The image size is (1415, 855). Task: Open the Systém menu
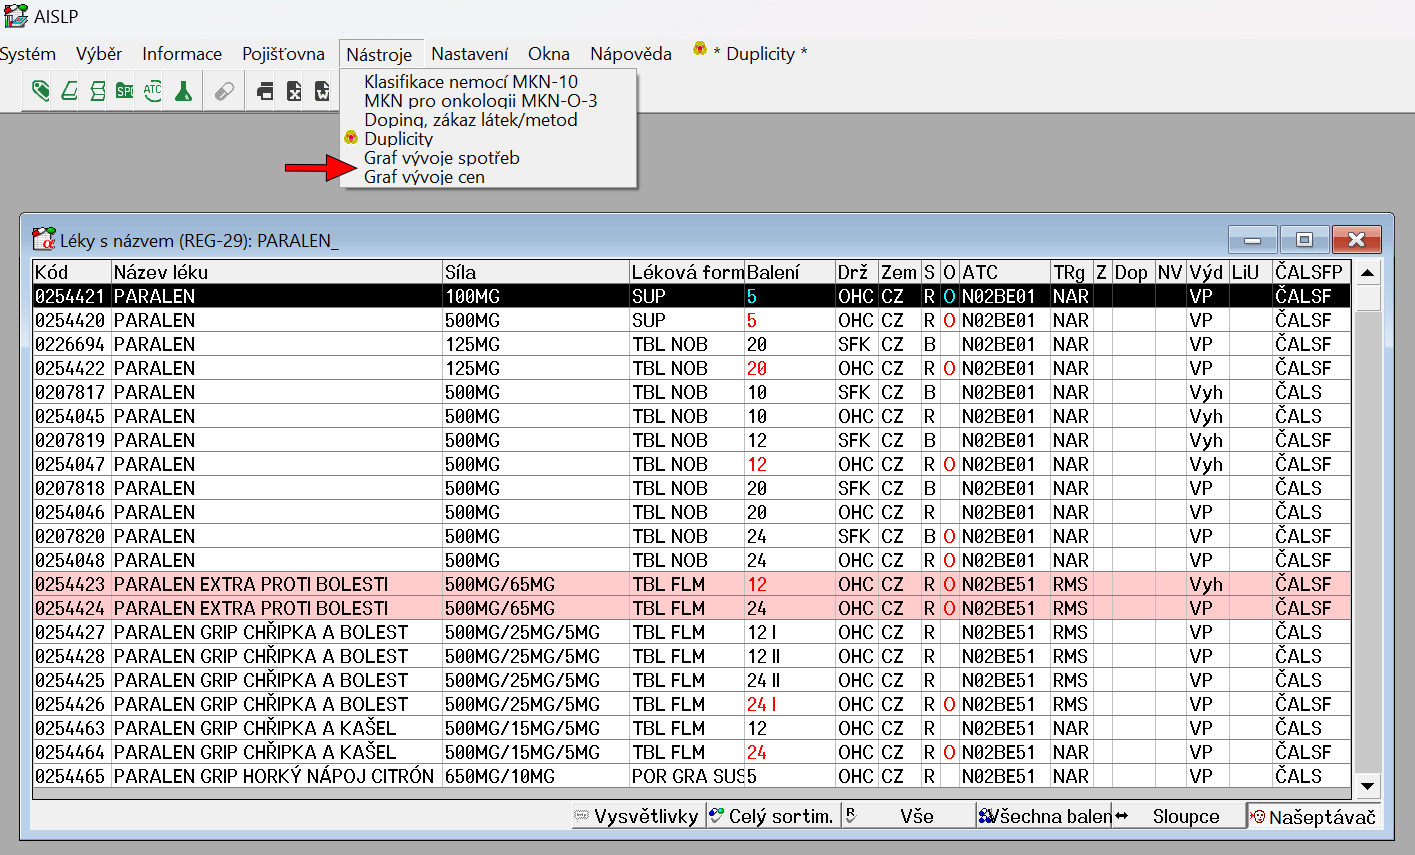tap(28, 54)
